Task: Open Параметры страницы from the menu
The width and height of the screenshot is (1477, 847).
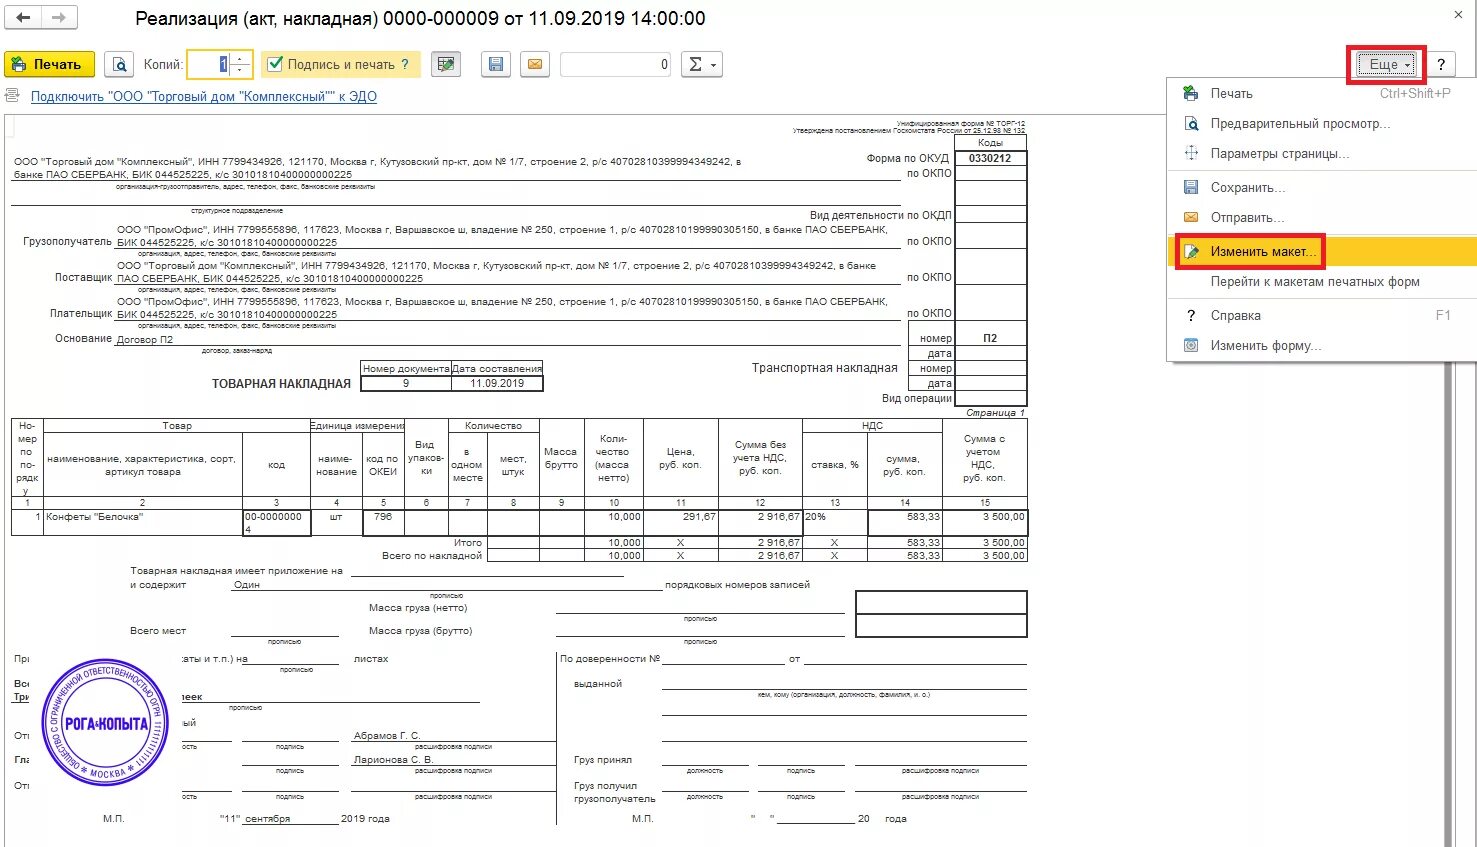Action: coord(1320,153)
